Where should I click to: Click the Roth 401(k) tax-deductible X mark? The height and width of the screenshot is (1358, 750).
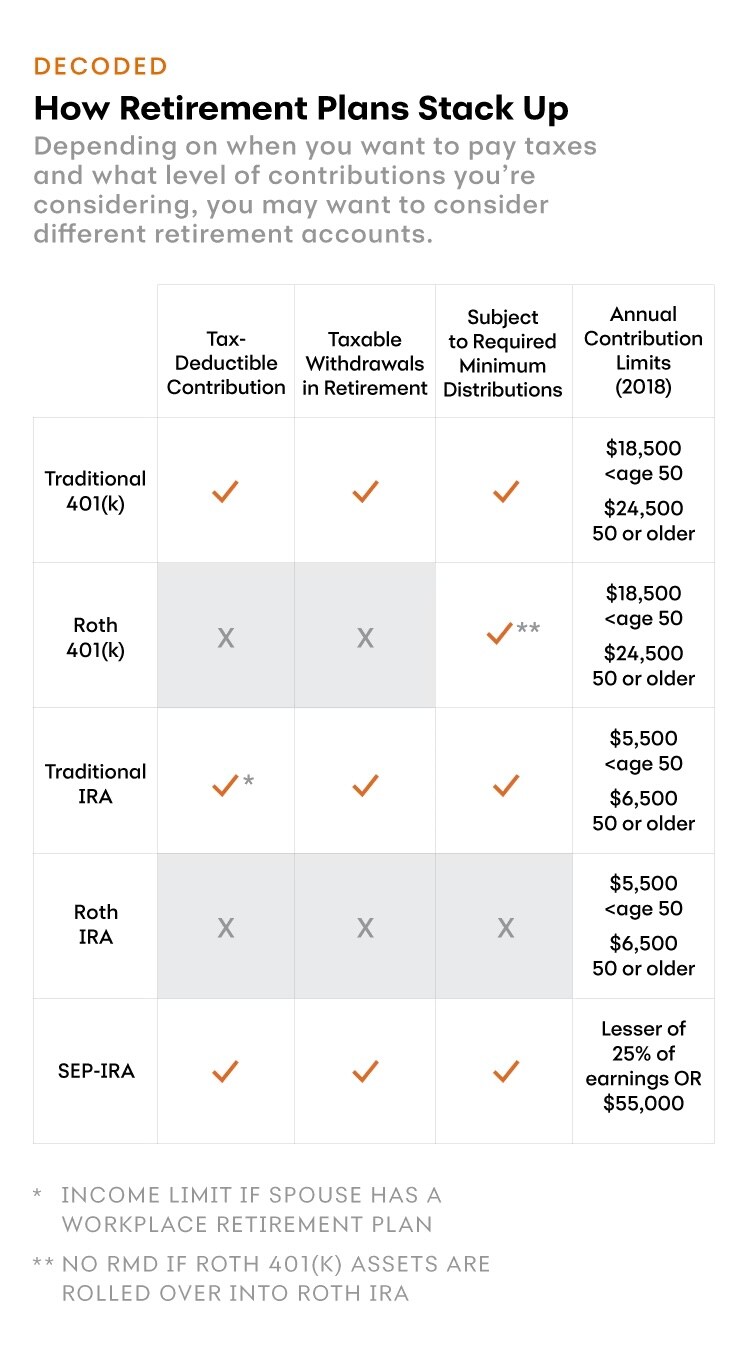226,637
